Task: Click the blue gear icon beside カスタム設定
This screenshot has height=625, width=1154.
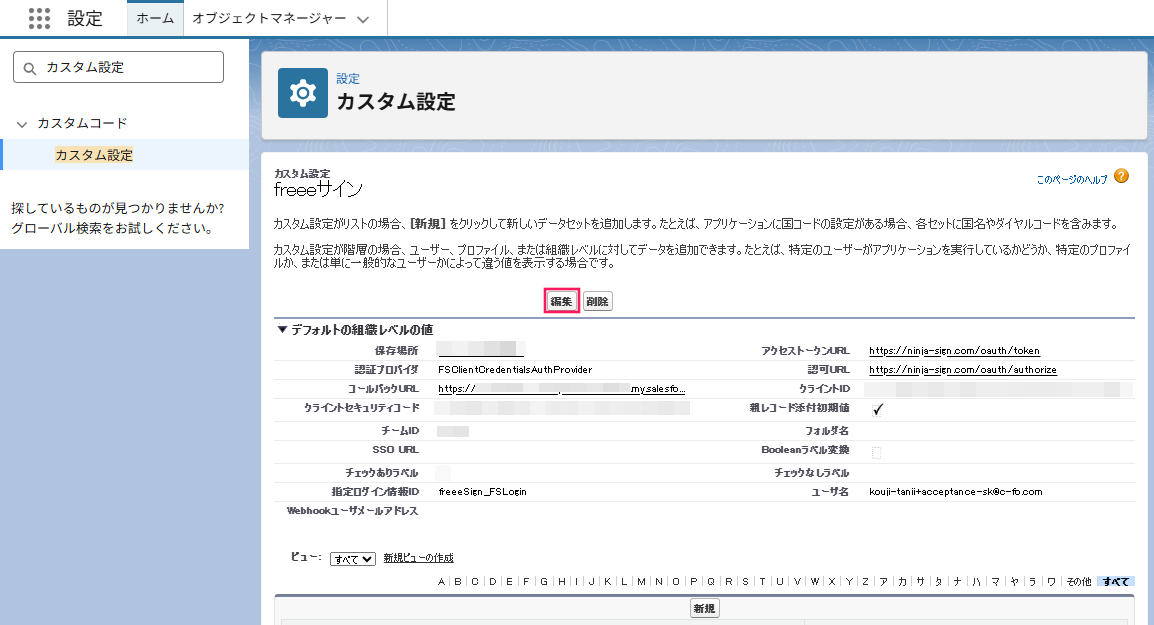Action: 302,93
